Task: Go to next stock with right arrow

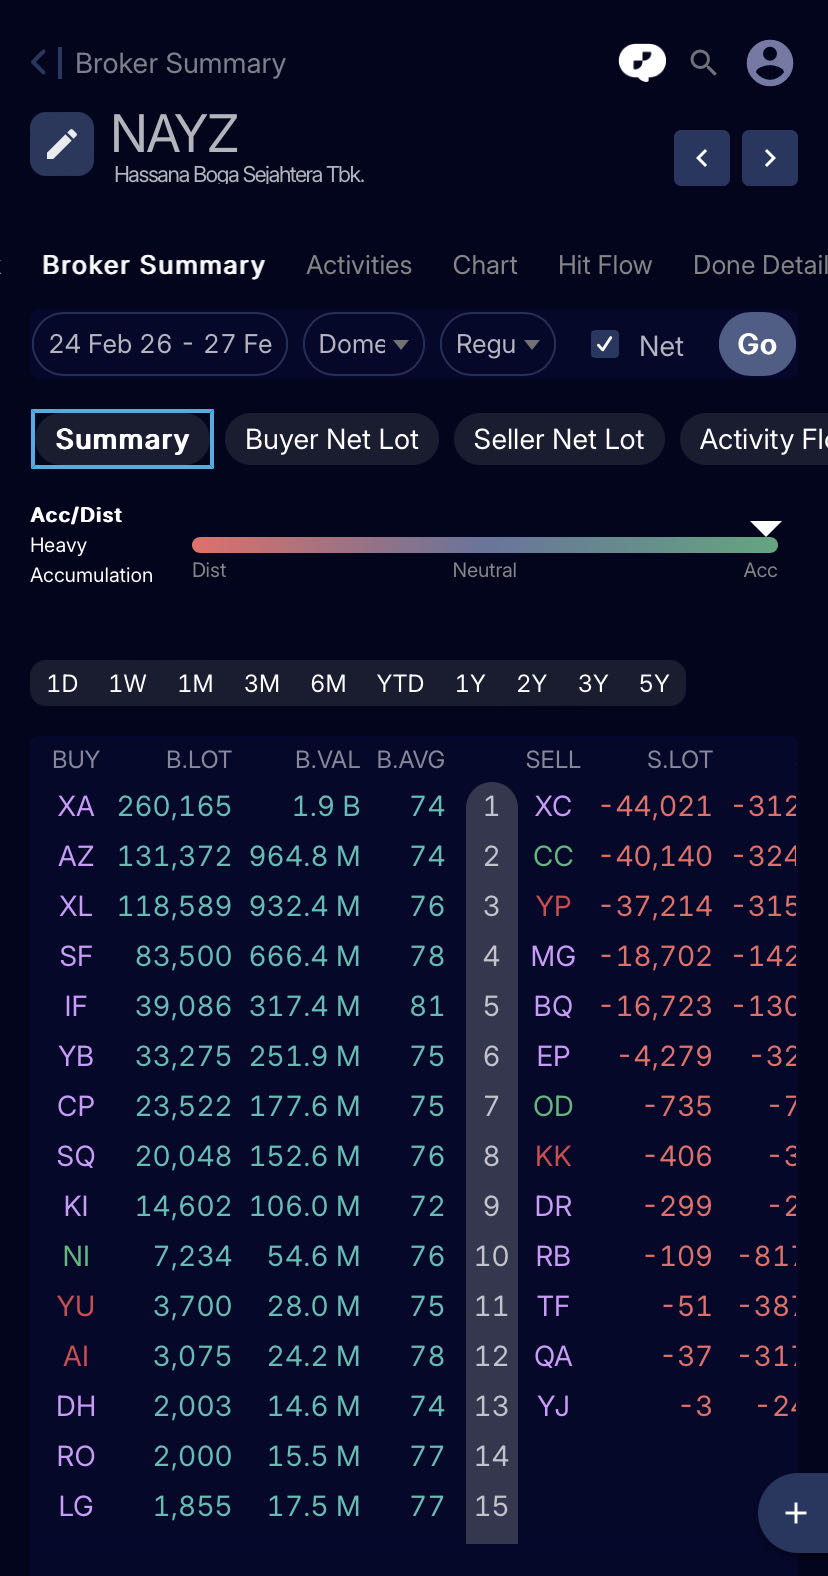Action: [770, 158]
